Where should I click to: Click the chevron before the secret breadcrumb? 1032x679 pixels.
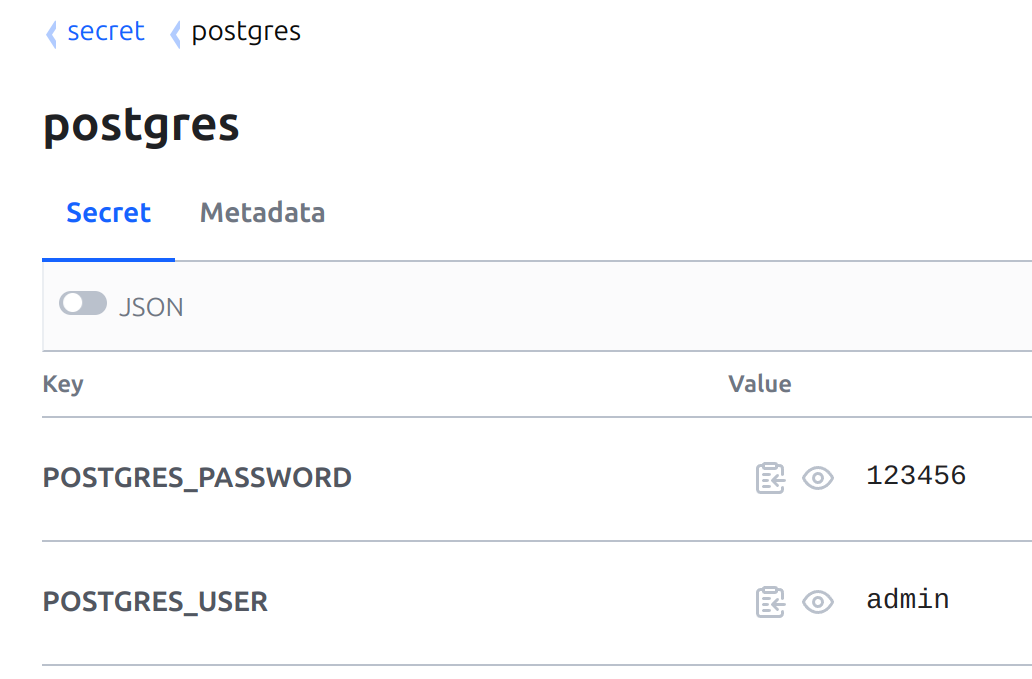click(x=51, y=34)
